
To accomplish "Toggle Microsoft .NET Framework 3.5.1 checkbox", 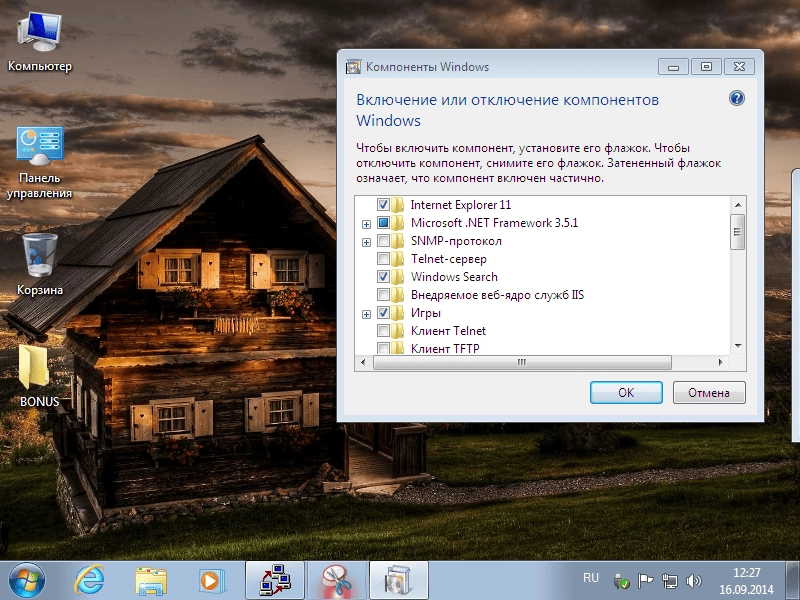I will (383, 223).
